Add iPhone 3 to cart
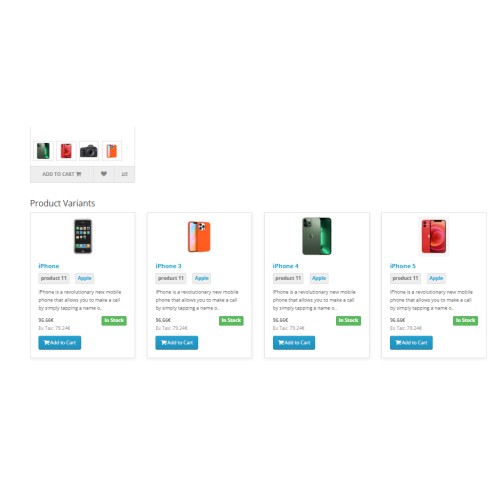This screenshot has width=500, height=500. (177, 343)
